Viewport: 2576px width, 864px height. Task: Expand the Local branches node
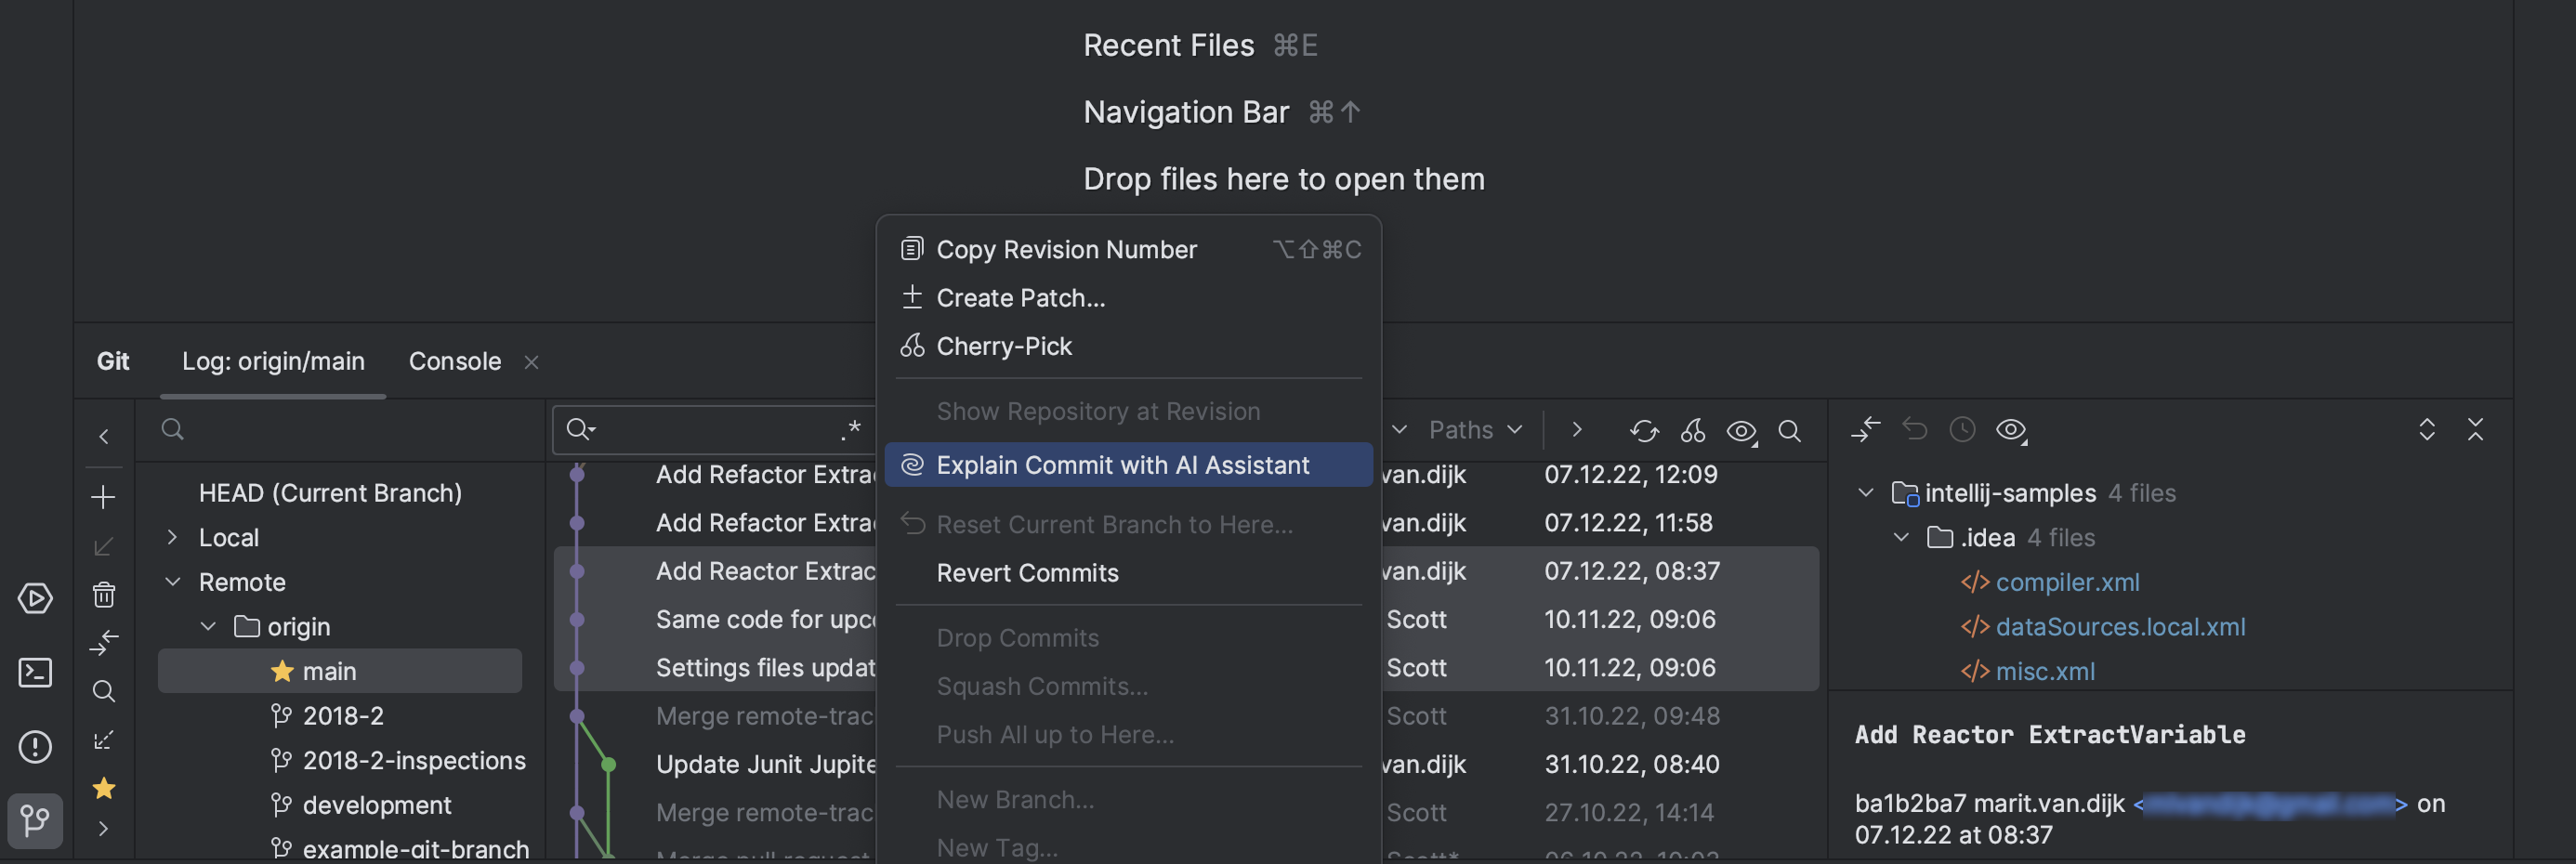coord(172,537)
